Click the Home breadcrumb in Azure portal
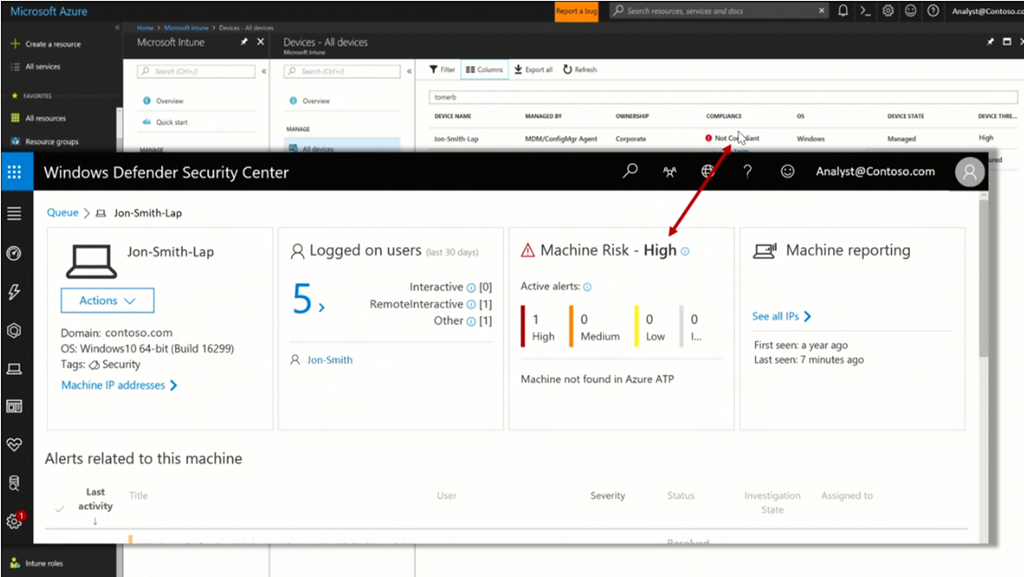The width and height of the screenshot is (1024, 577). point(145,27)
